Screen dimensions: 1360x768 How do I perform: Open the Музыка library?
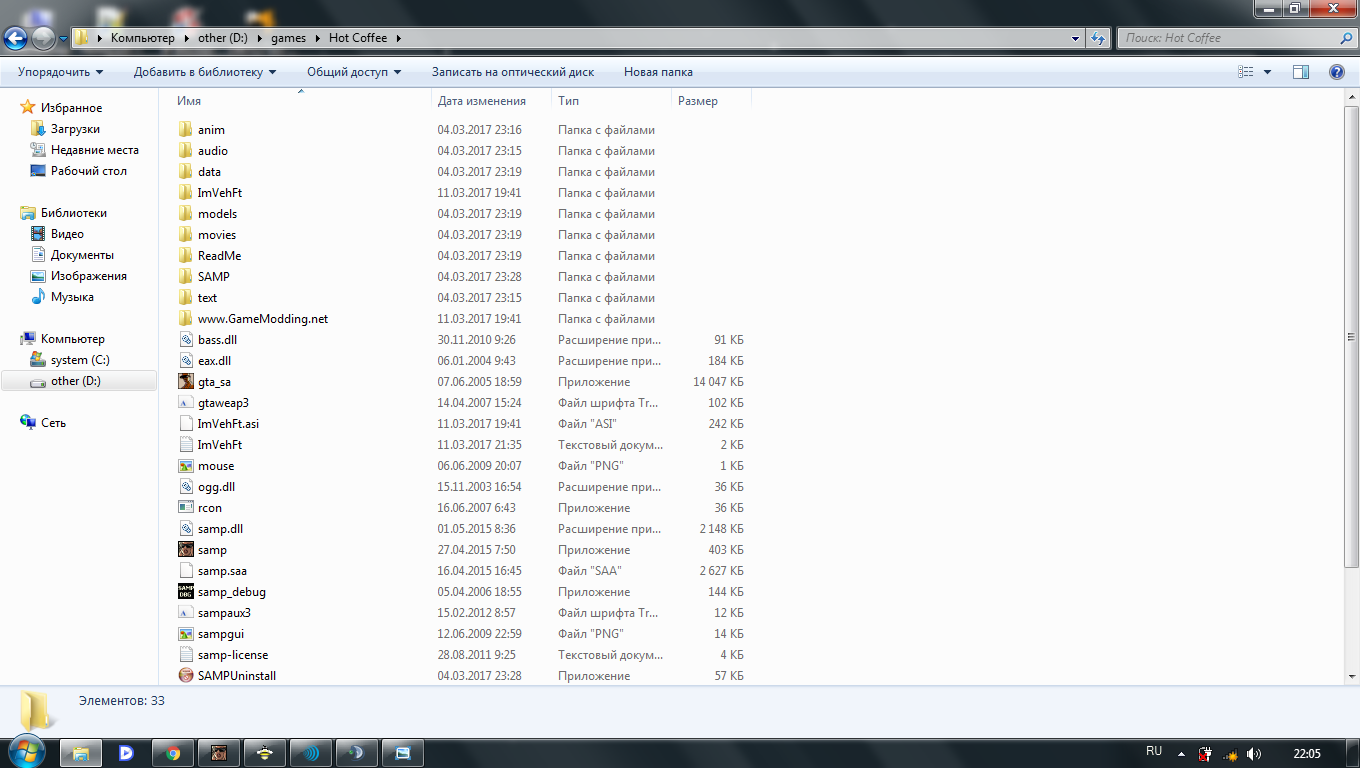coord(72,297)
